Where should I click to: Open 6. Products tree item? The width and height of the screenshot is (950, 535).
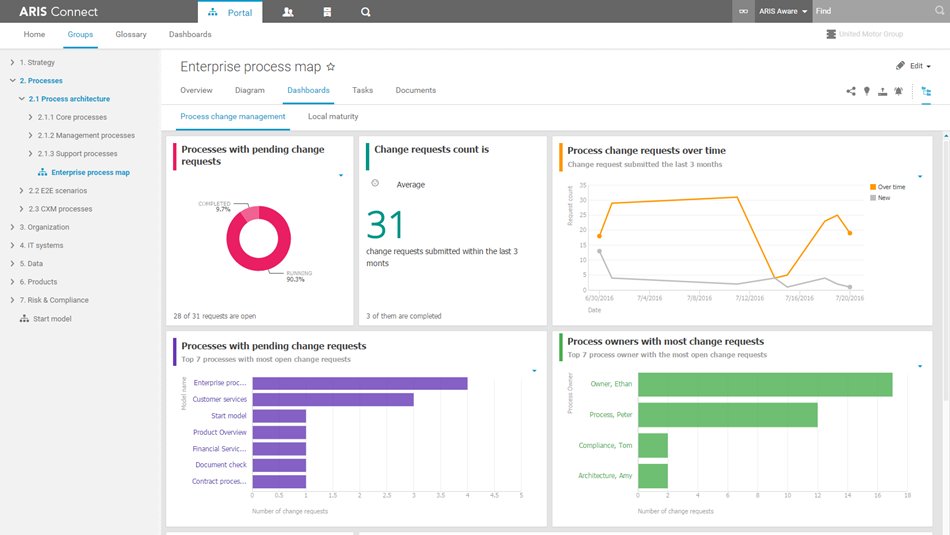(x=38, y=282)
